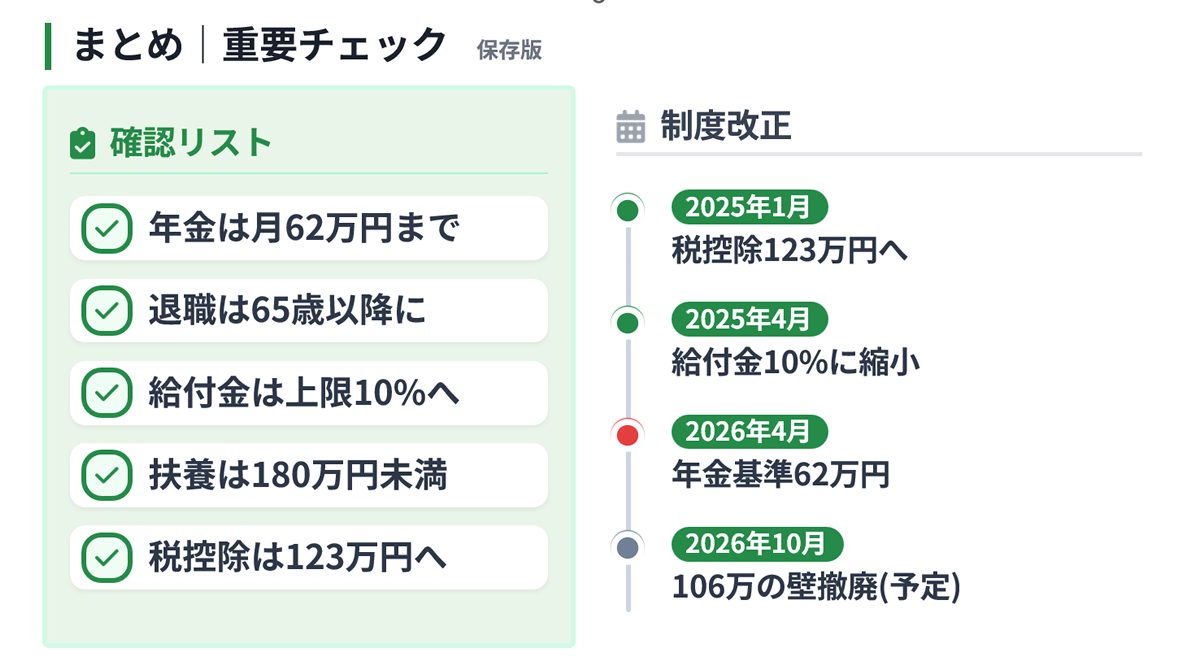Toggle the 年金は月62万円まで checkbox

107,229
